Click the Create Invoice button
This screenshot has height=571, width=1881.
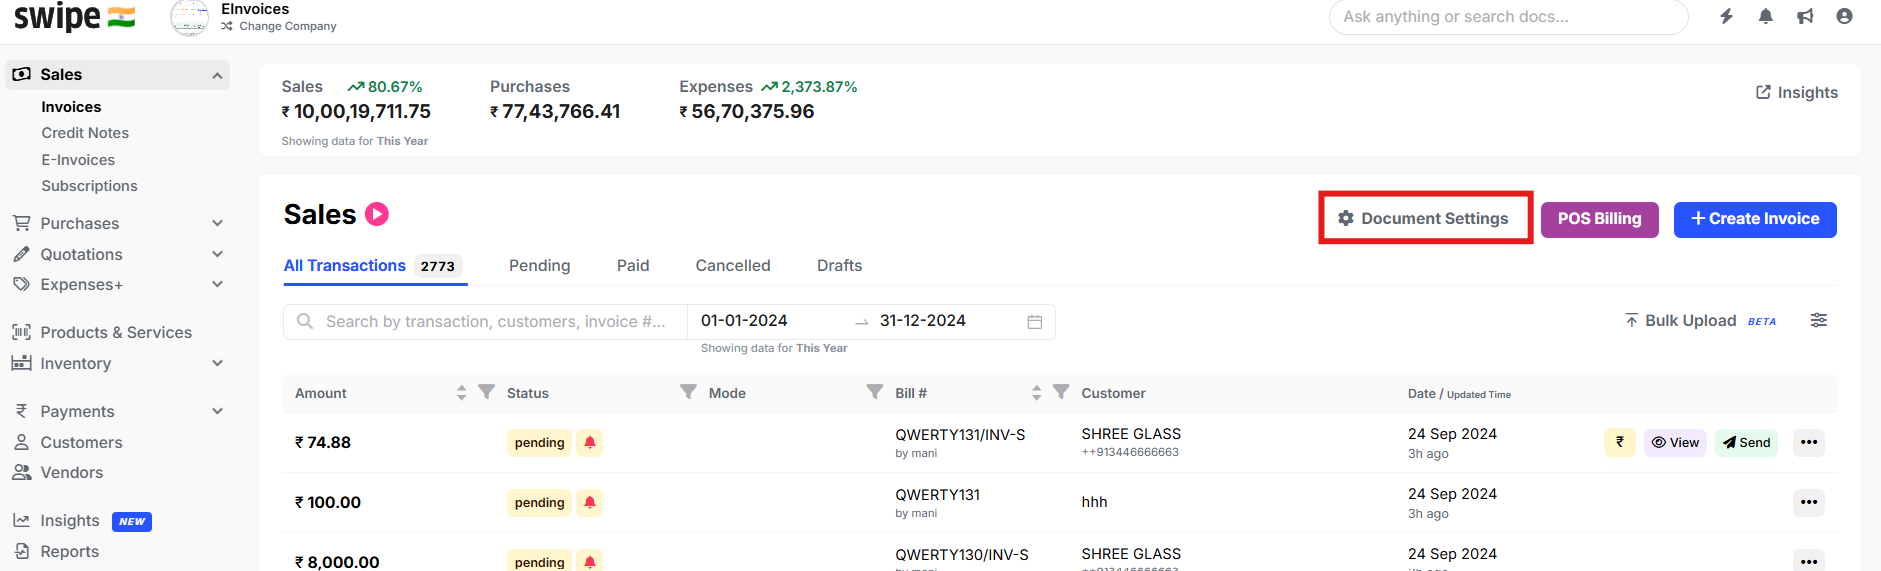point(1754,219)
